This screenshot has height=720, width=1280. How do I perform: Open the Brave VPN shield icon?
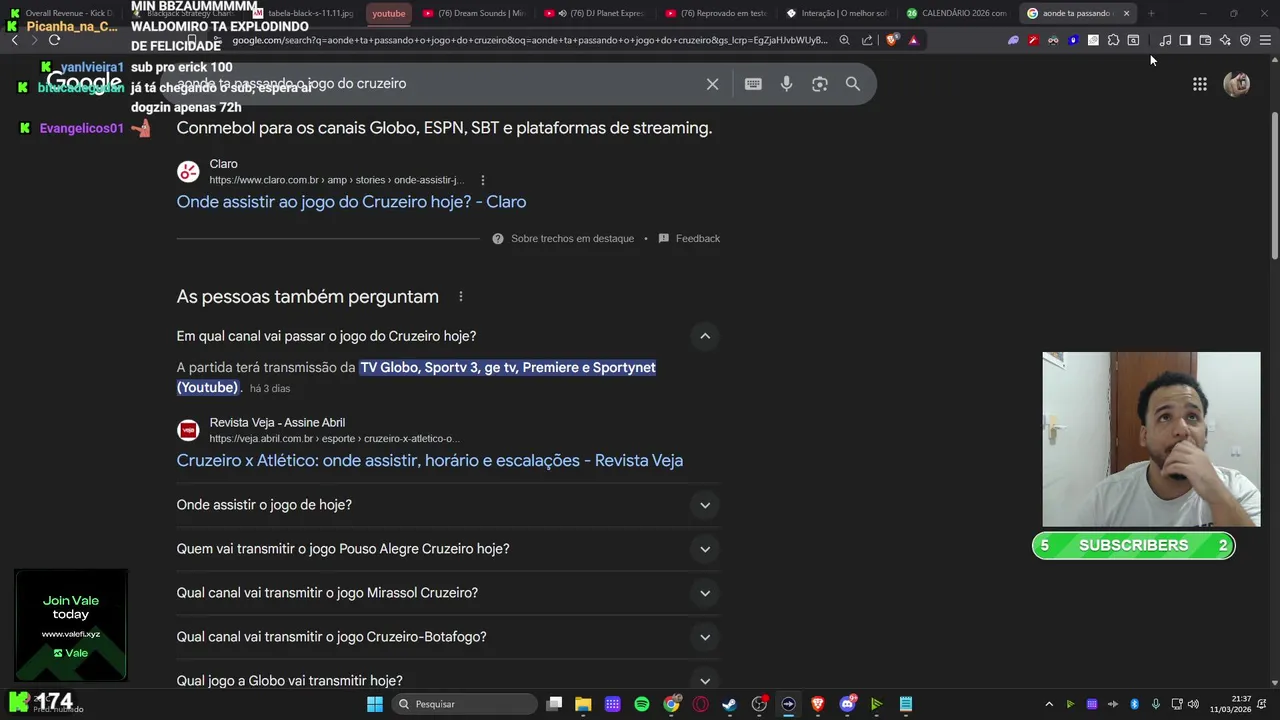tap(1245, 40)
